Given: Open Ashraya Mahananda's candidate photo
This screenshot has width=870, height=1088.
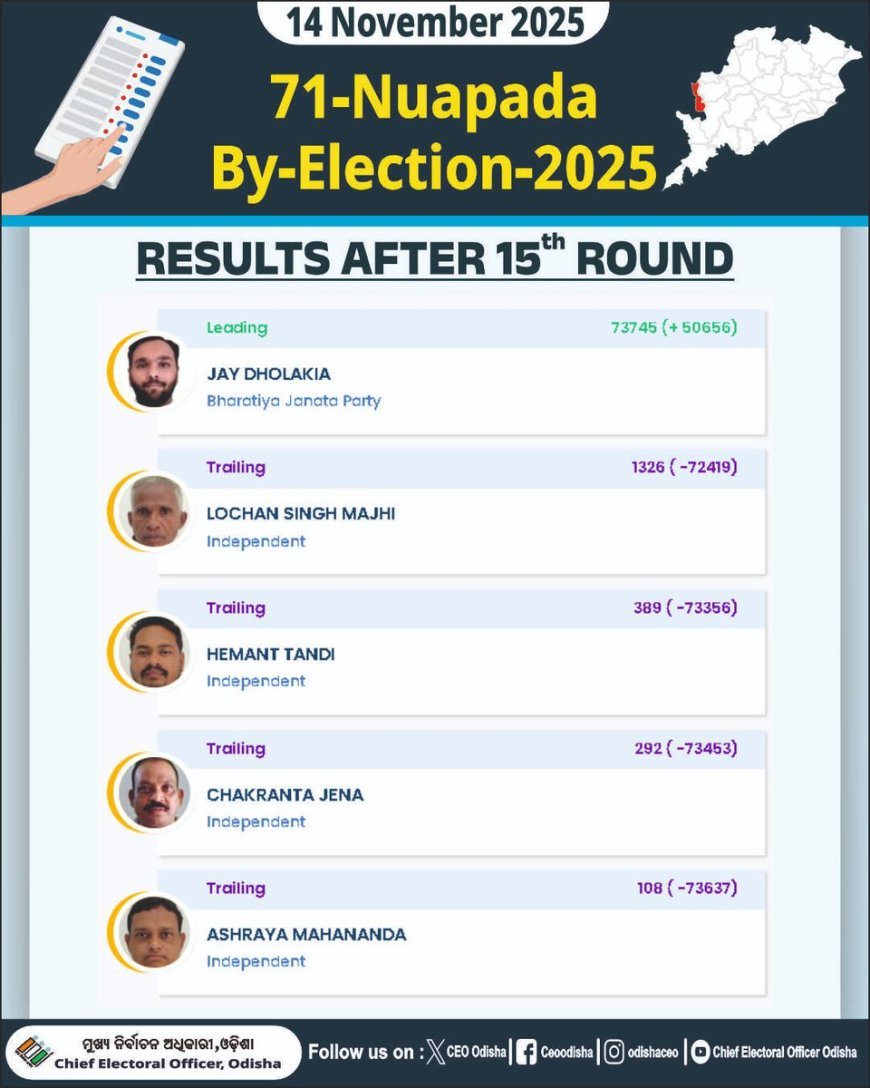Looking at the screenshot, I should [153, 933].
